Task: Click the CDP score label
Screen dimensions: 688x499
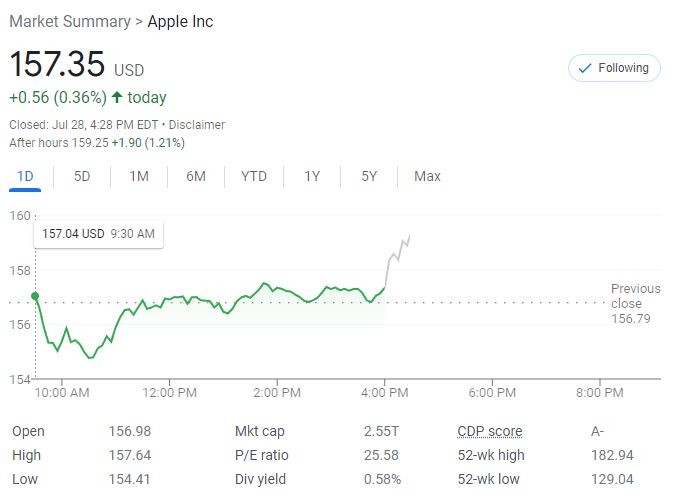Action: click(489, 431)
